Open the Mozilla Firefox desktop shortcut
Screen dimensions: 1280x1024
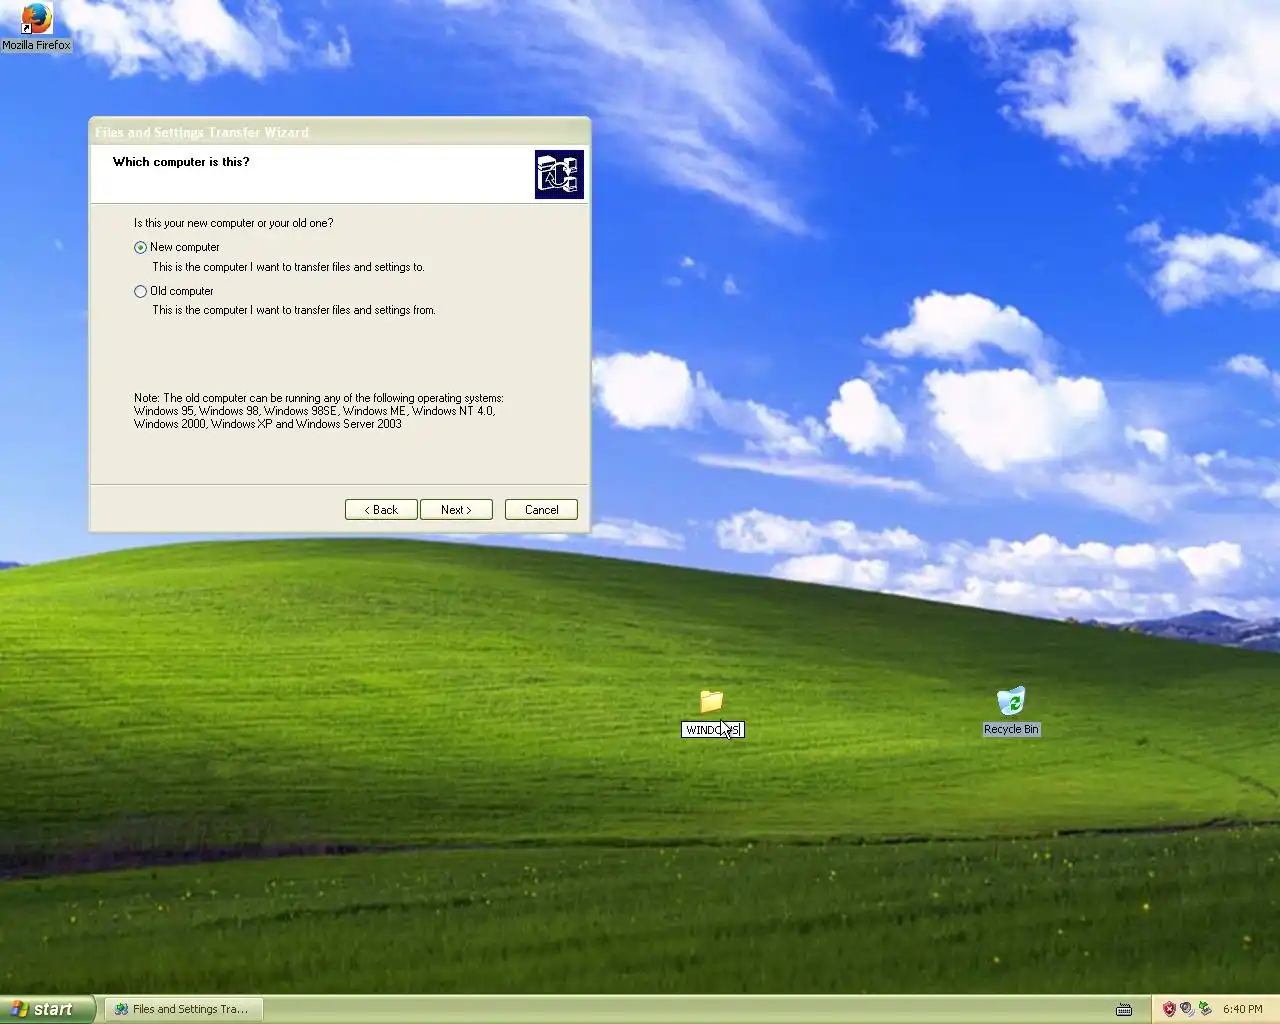(x=36, y=27)
